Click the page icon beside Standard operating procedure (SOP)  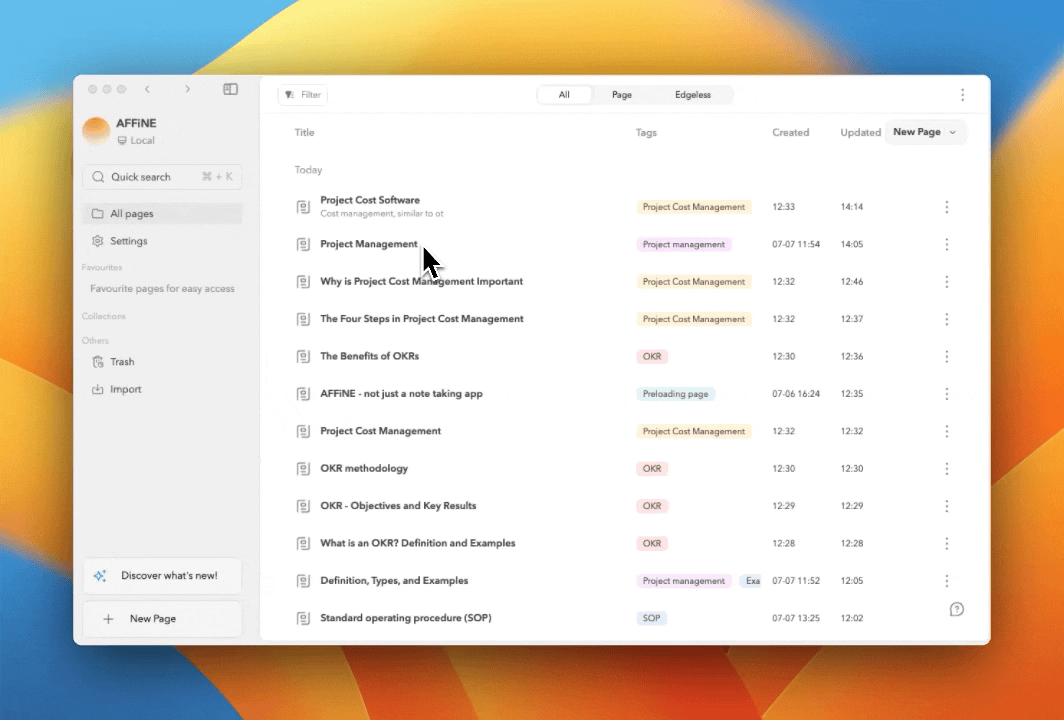point(303,618)
